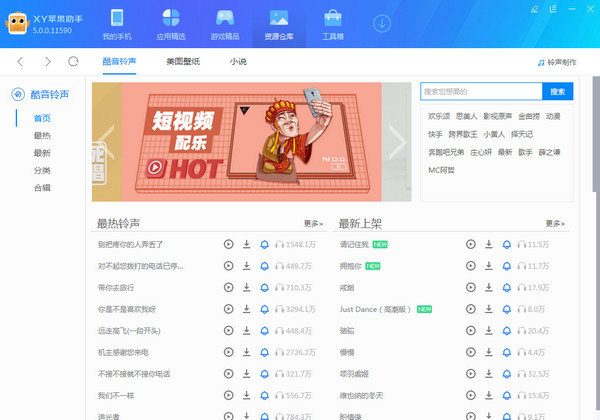The width and height of the screenshot is (600, 420).
Task: Click the refresh page icon
Action: [x=73, y=62]
